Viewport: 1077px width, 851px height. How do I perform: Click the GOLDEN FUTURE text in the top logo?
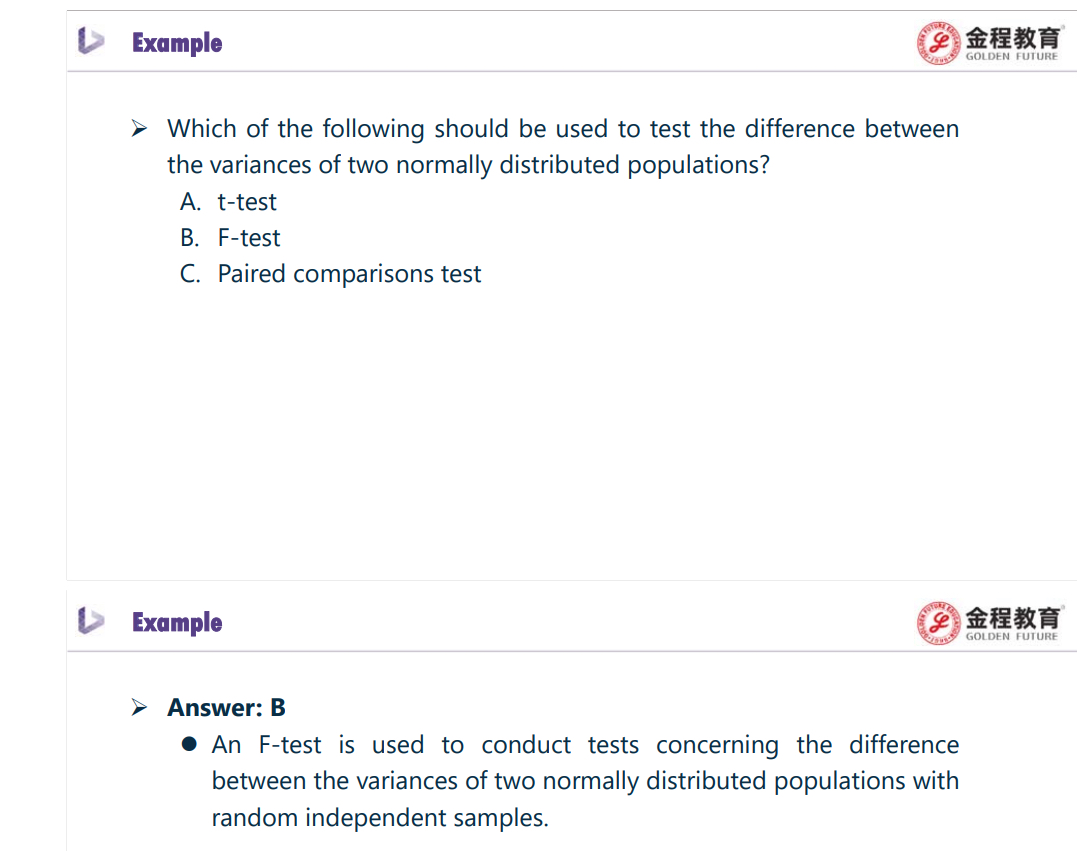[x=1012, y=56]
